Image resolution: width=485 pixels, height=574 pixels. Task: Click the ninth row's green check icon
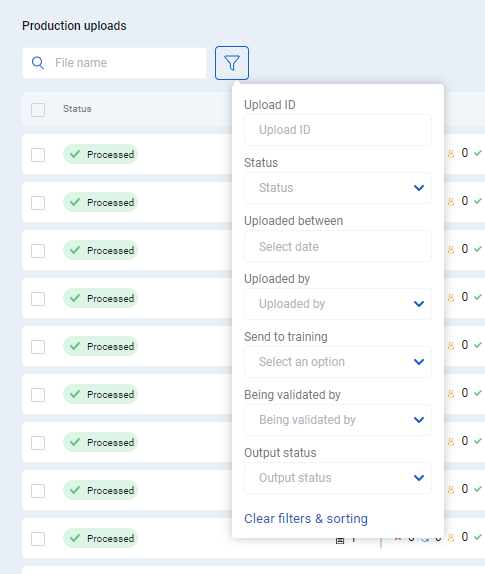[478, 537]
